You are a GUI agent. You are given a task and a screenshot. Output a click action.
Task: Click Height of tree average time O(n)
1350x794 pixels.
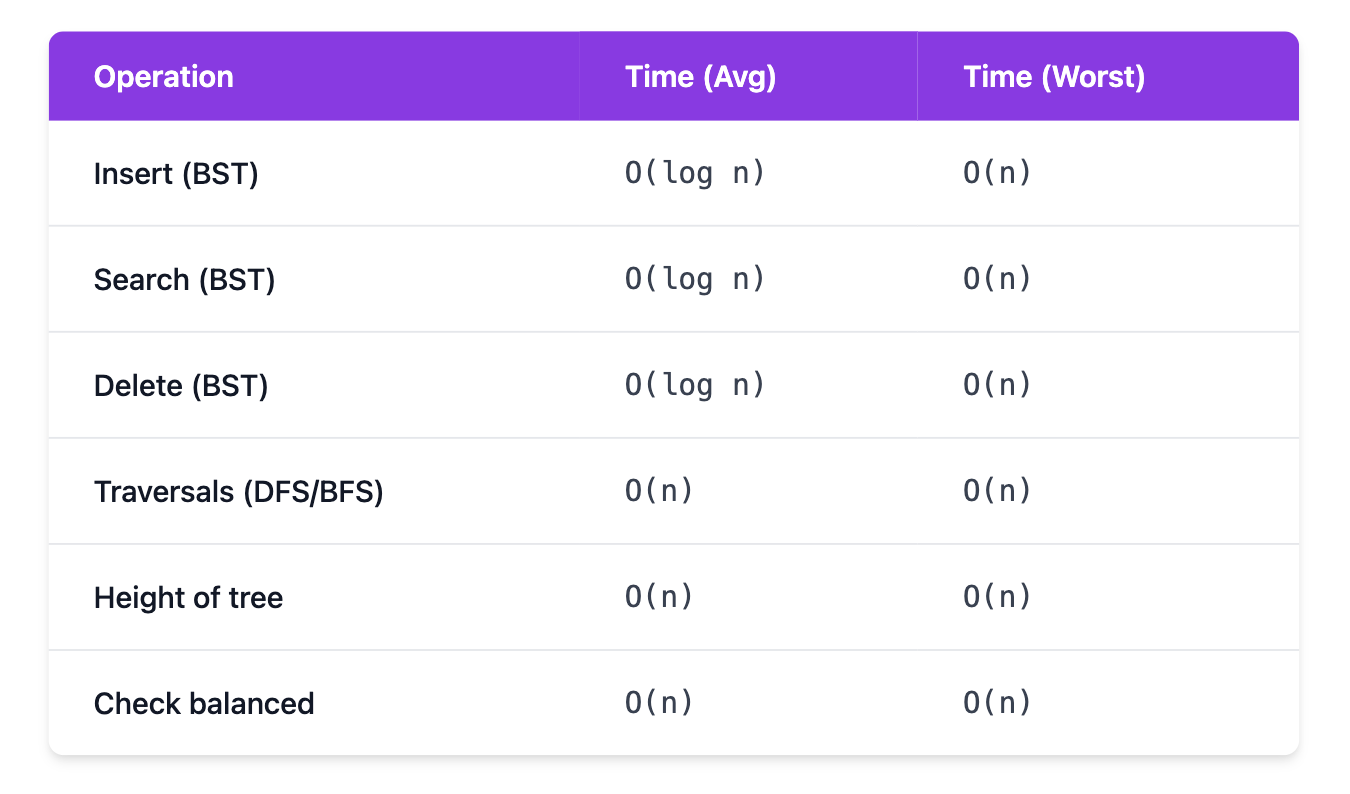point(659,598)
